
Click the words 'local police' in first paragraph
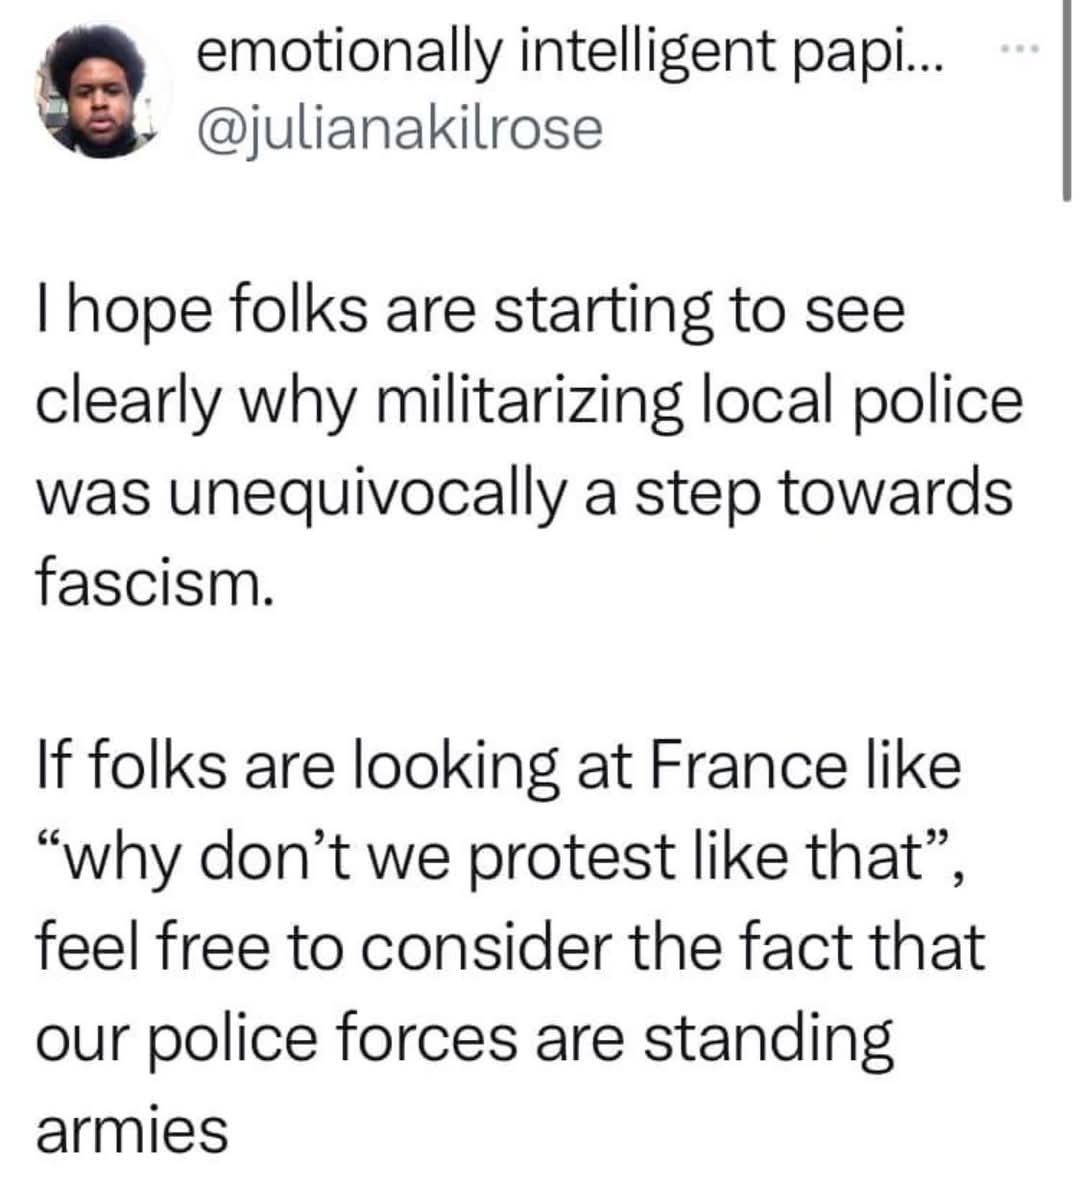pyautogui.click(x=862, y=404)
